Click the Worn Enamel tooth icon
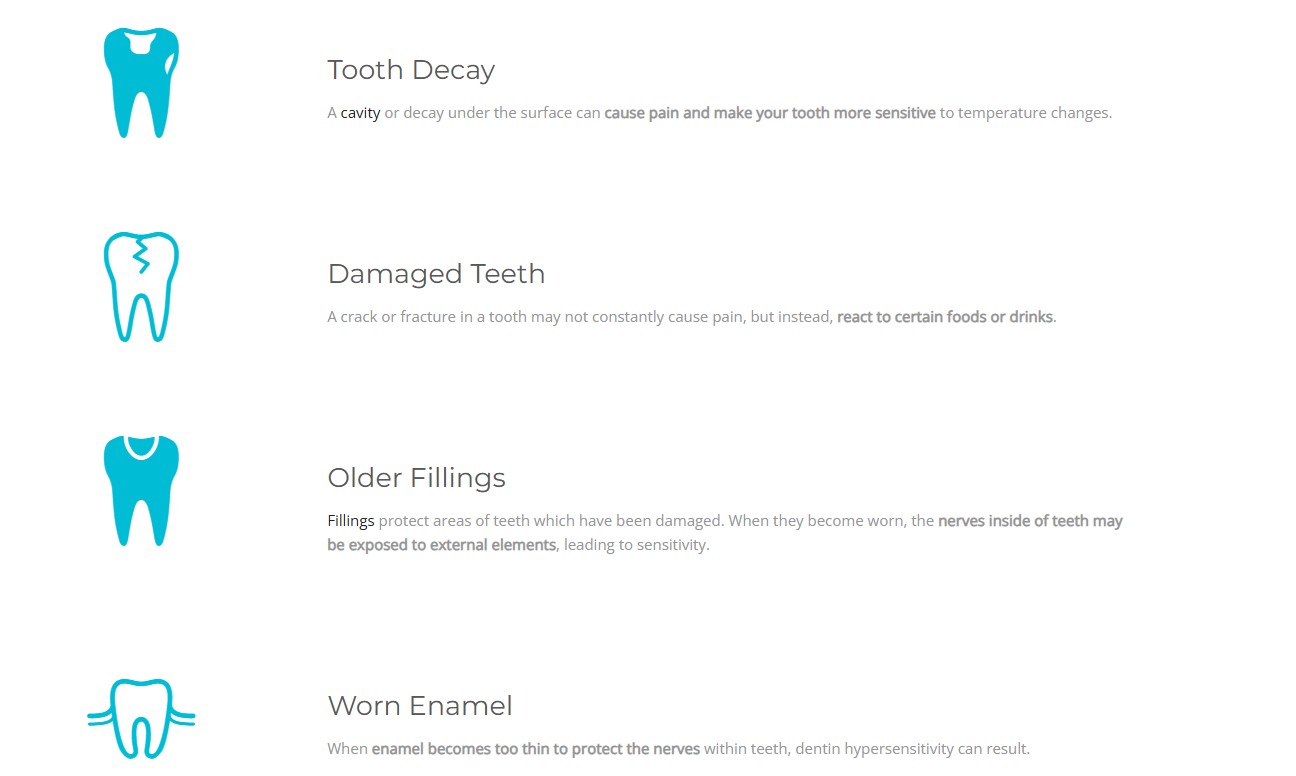This screenshot has width=1296, height=776. tap(141, 716)
